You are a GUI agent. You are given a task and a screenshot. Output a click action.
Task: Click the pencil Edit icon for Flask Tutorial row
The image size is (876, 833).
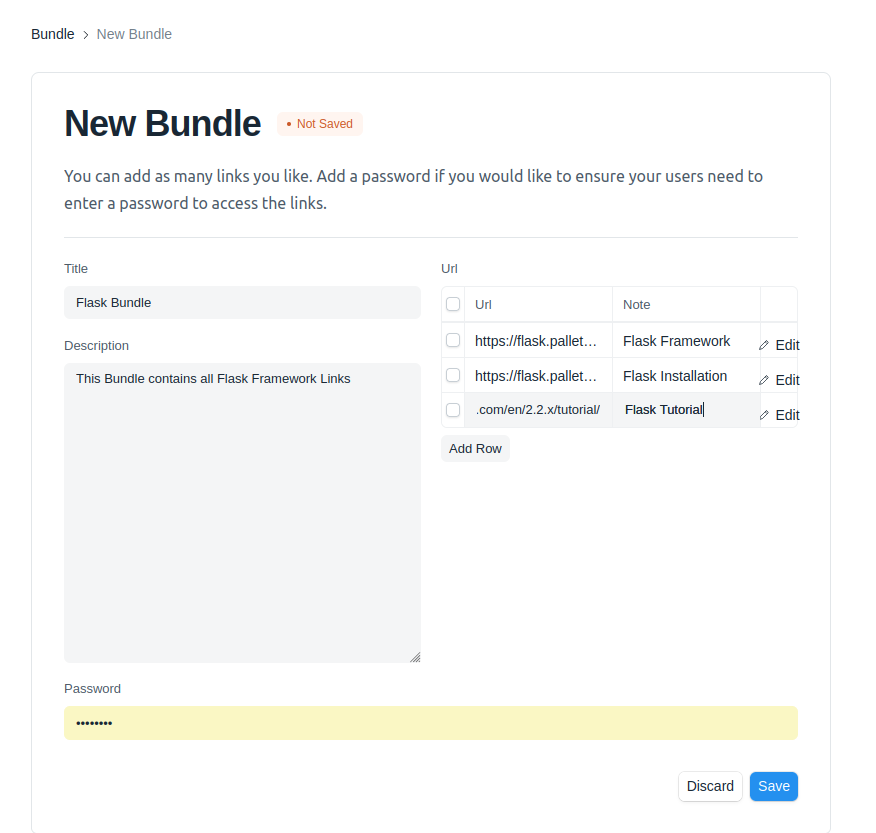(764, 415)
